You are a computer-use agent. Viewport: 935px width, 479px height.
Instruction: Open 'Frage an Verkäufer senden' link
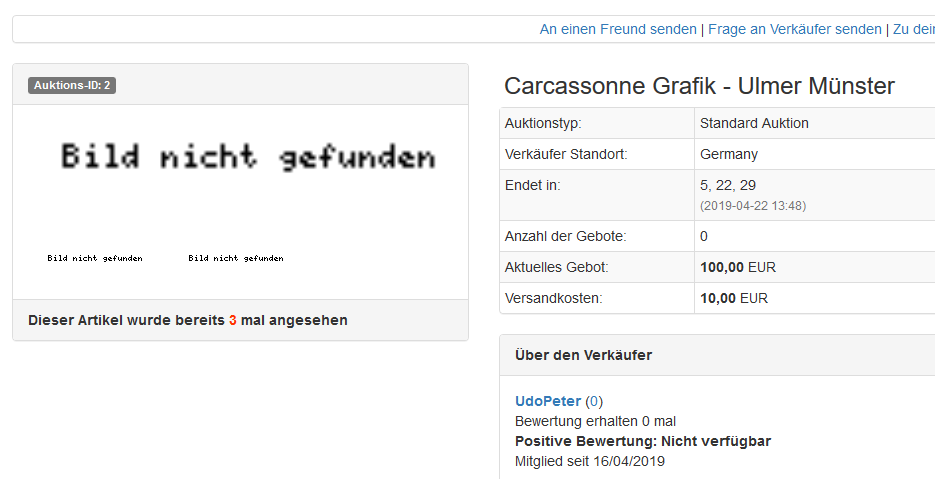click(794, 29)
